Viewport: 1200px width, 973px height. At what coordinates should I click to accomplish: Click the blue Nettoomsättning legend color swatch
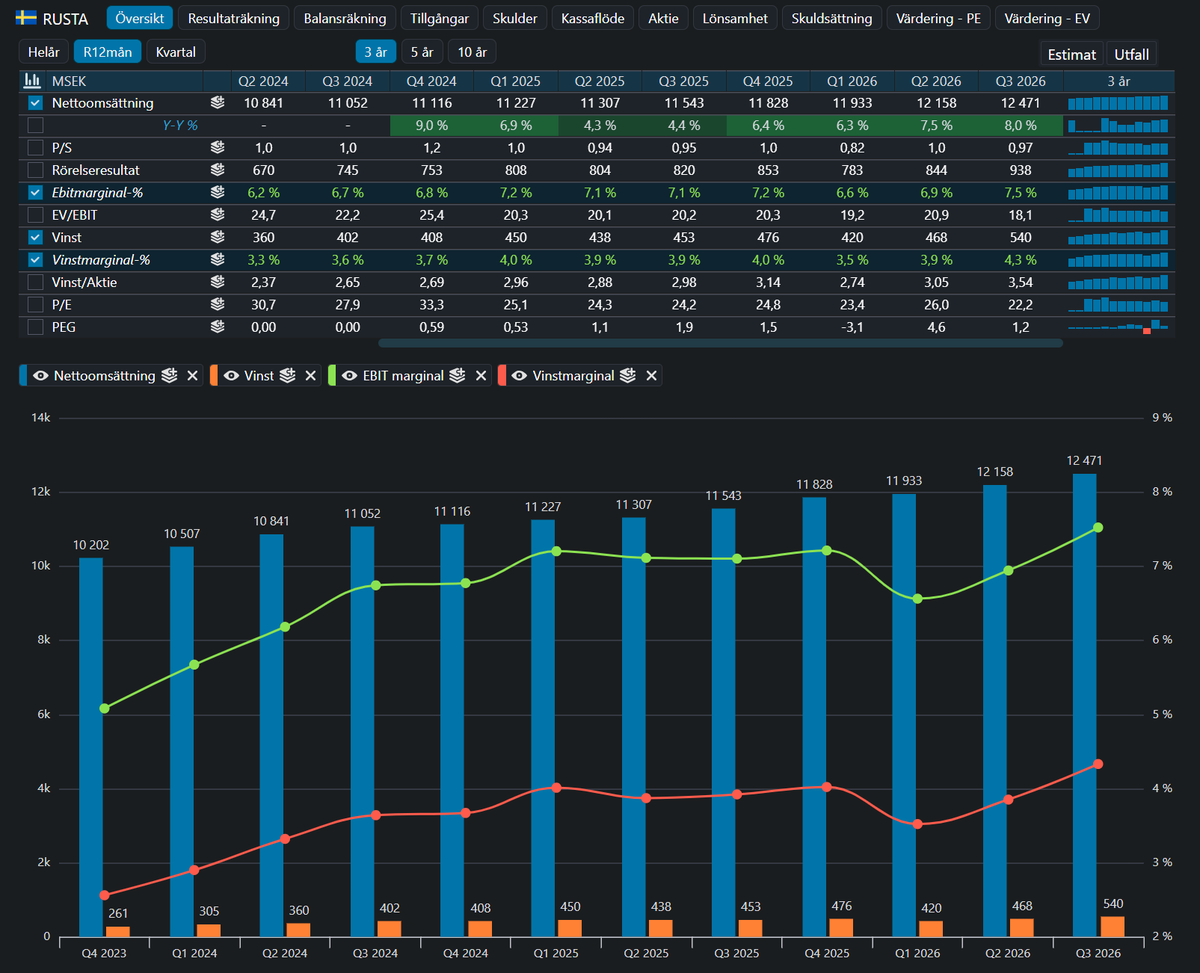click(23, 376)
